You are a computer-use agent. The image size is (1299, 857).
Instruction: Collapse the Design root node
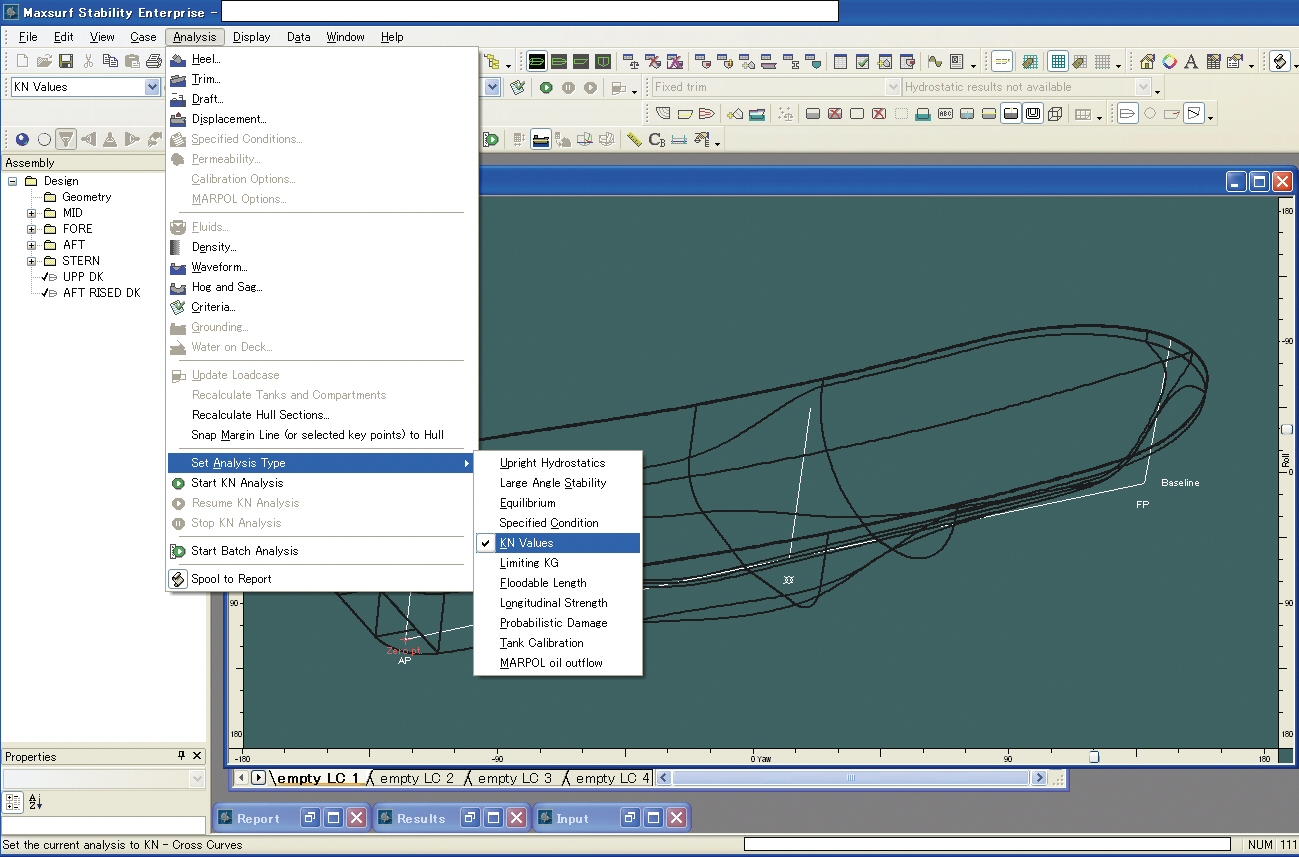[x=13, y=181]
